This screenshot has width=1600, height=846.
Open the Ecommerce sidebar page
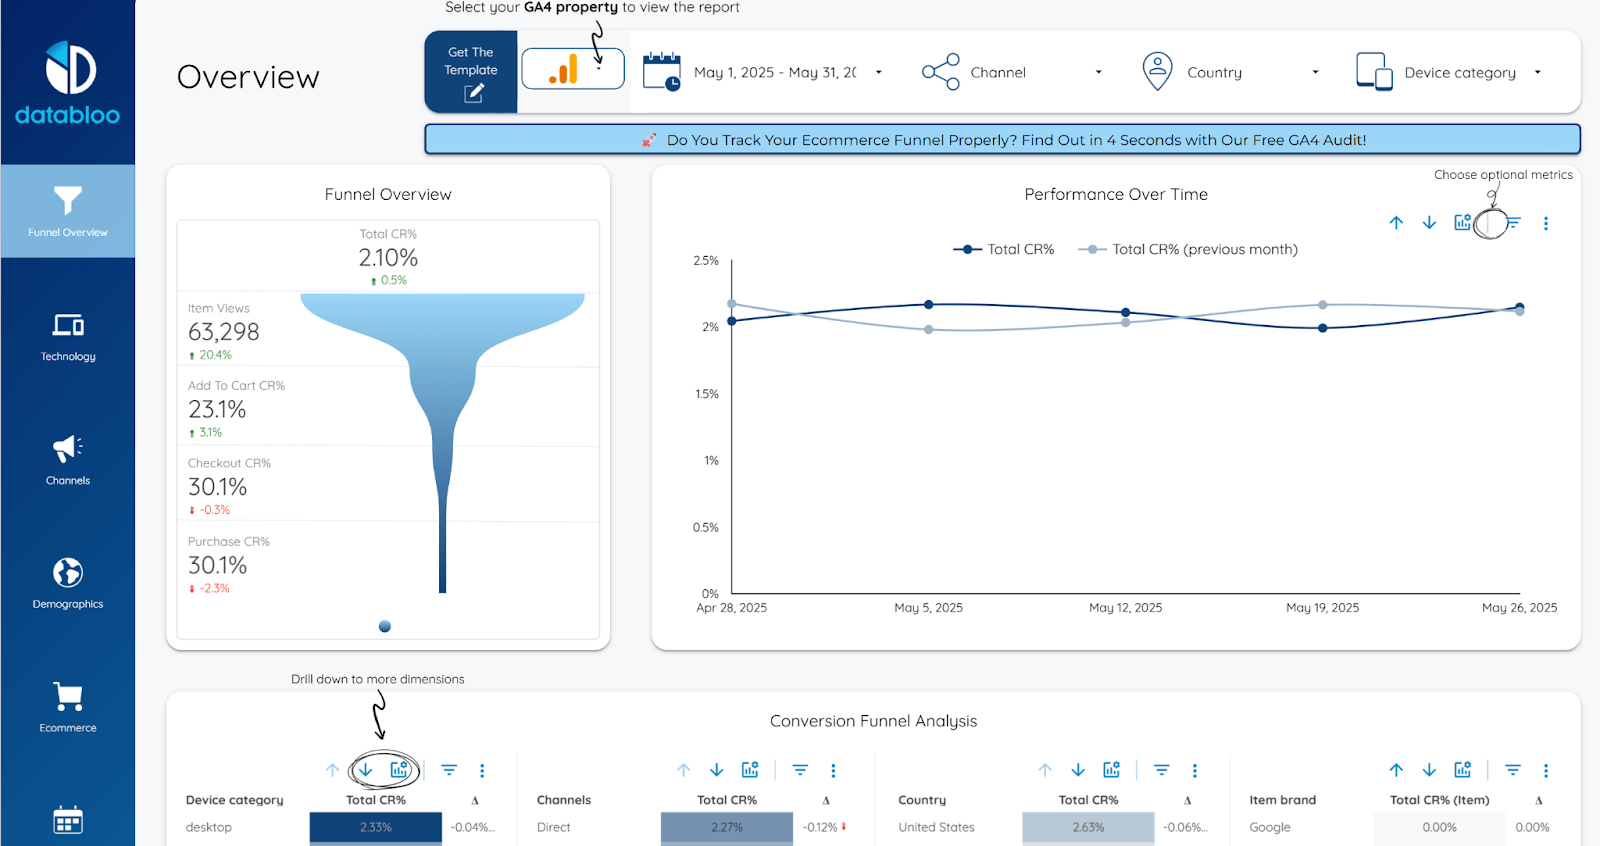coord(68,708)
